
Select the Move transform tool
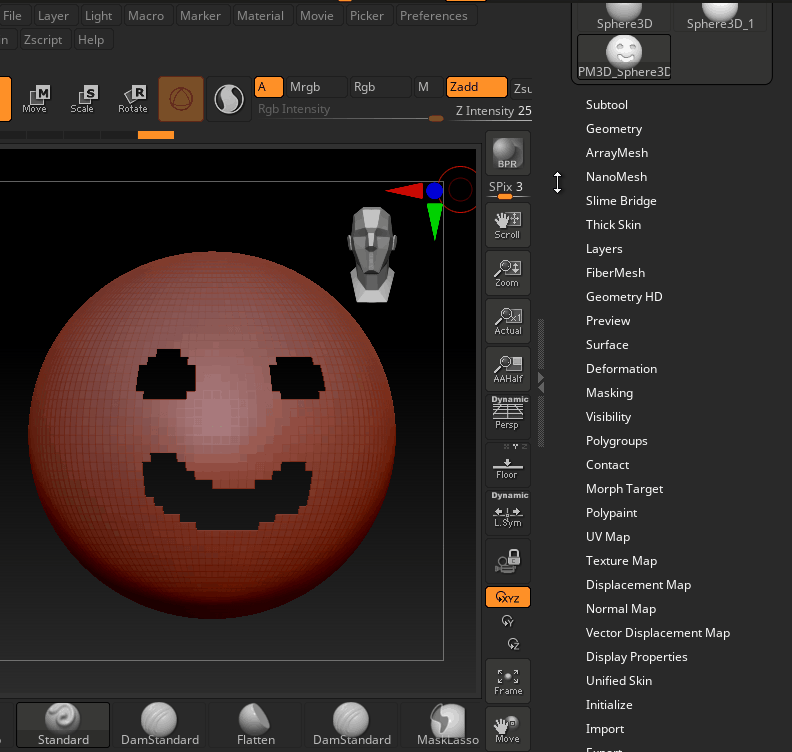coord(35,99)
